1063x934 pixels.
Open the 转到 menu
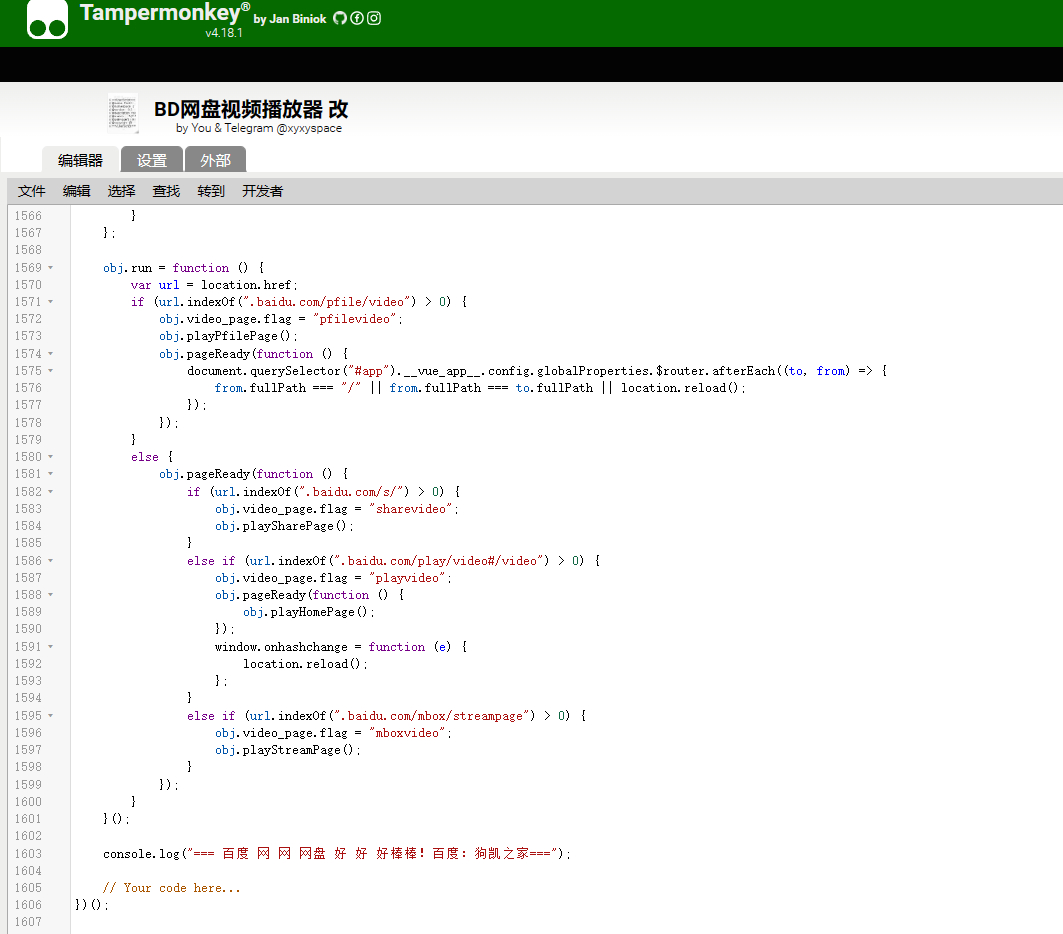click(211, 191)
